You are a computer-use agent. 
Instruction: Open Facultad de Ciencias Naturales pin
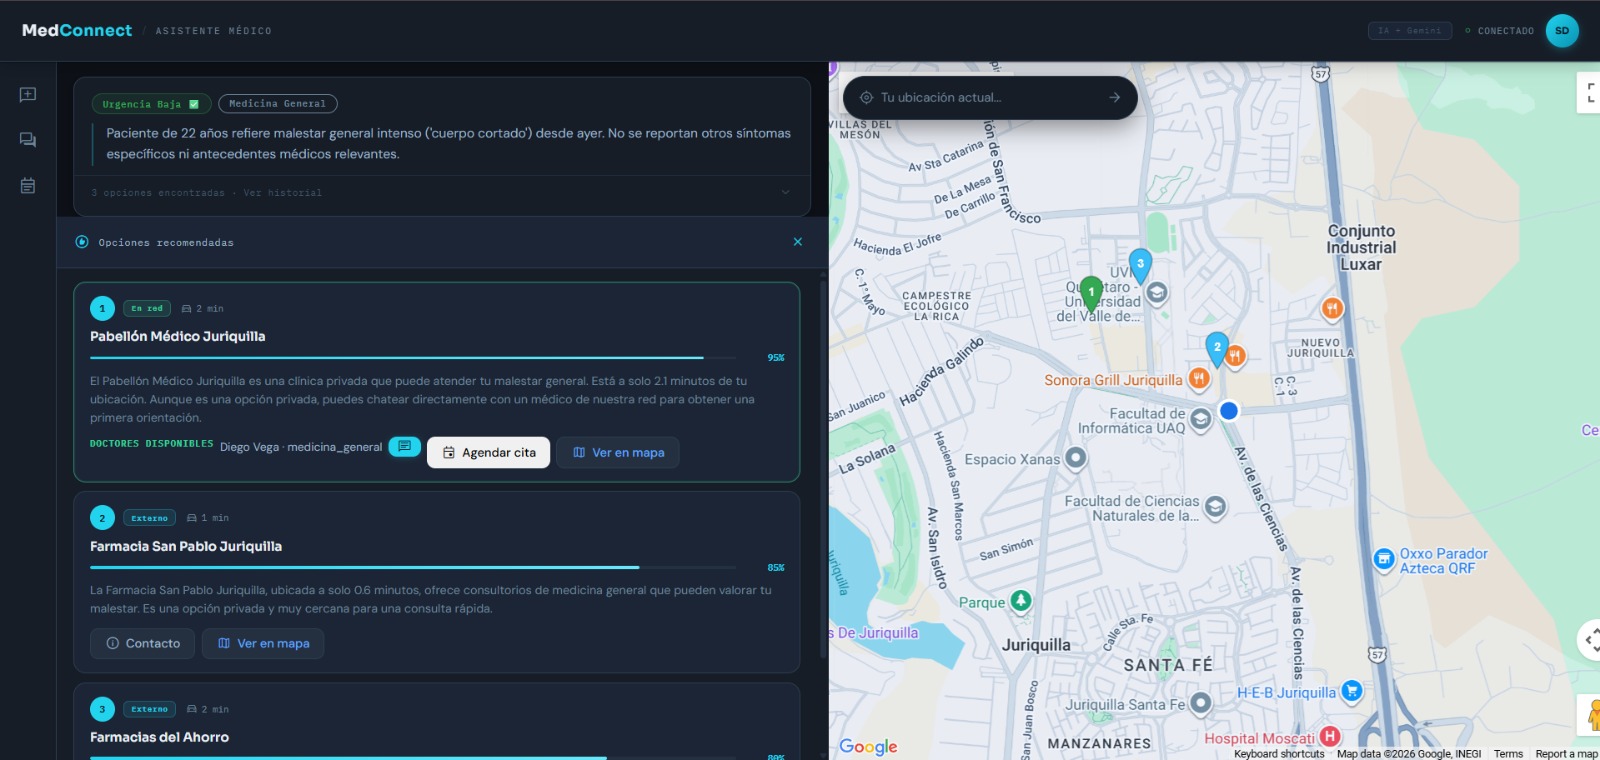point(1215,507)
